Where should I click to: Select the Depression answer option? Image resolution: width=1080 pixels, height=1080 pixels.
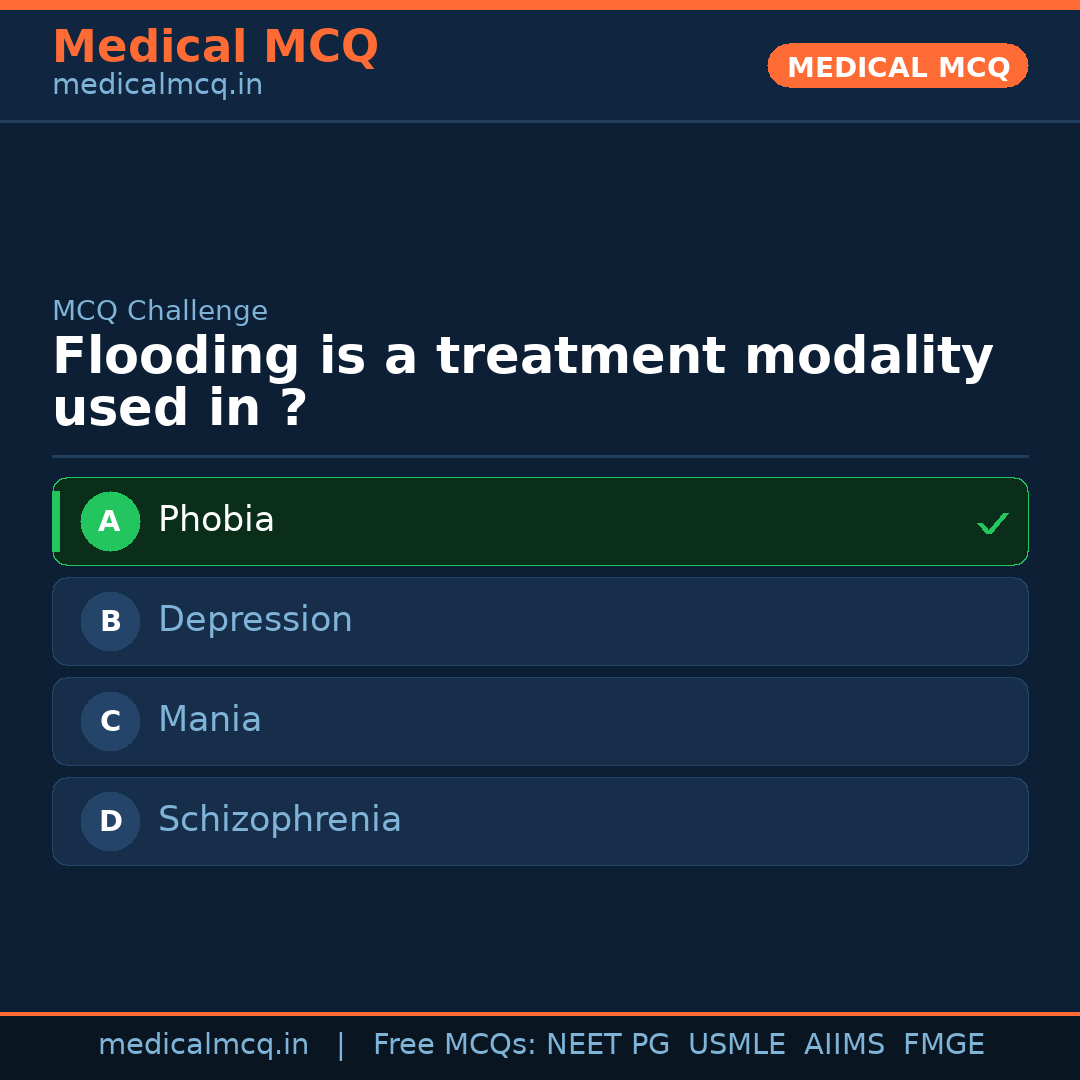pos(540,621)
